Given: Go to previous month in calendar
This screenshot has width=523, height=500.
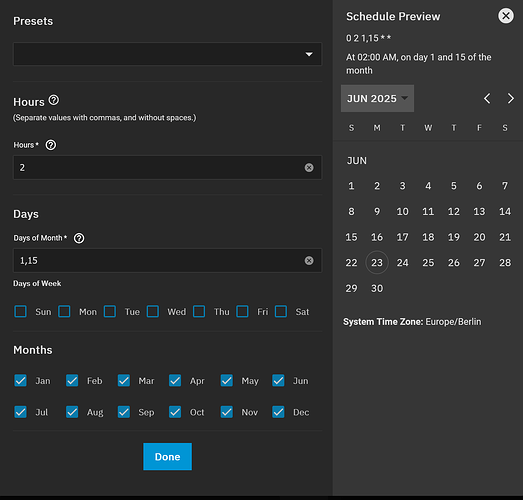Looking at the screenshot, I should point(487,98).
